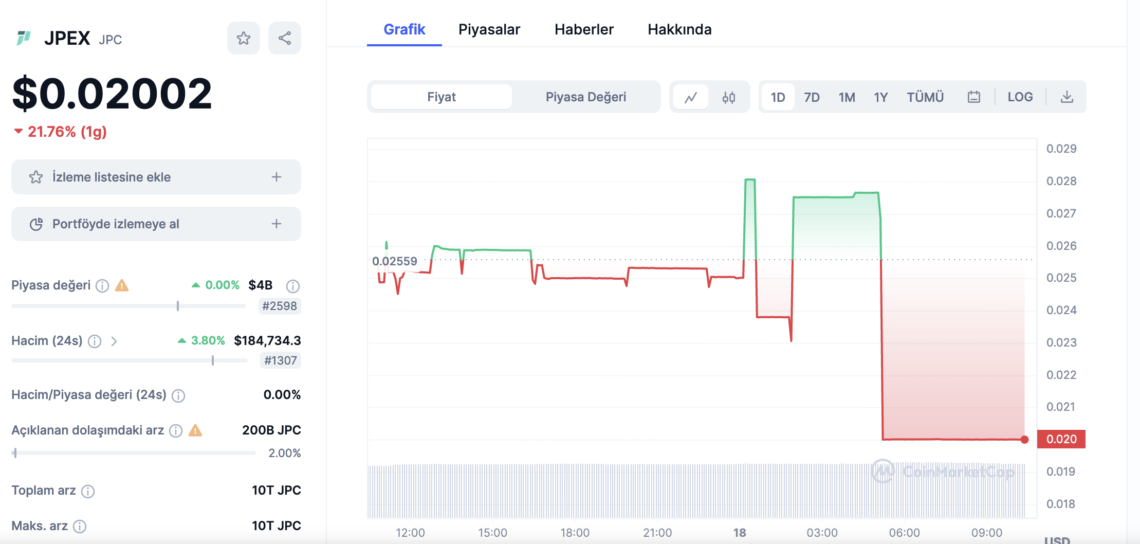1140x544 pixels.
Task: Open the Piyasalar tab
Action: (x=489, y=30)
